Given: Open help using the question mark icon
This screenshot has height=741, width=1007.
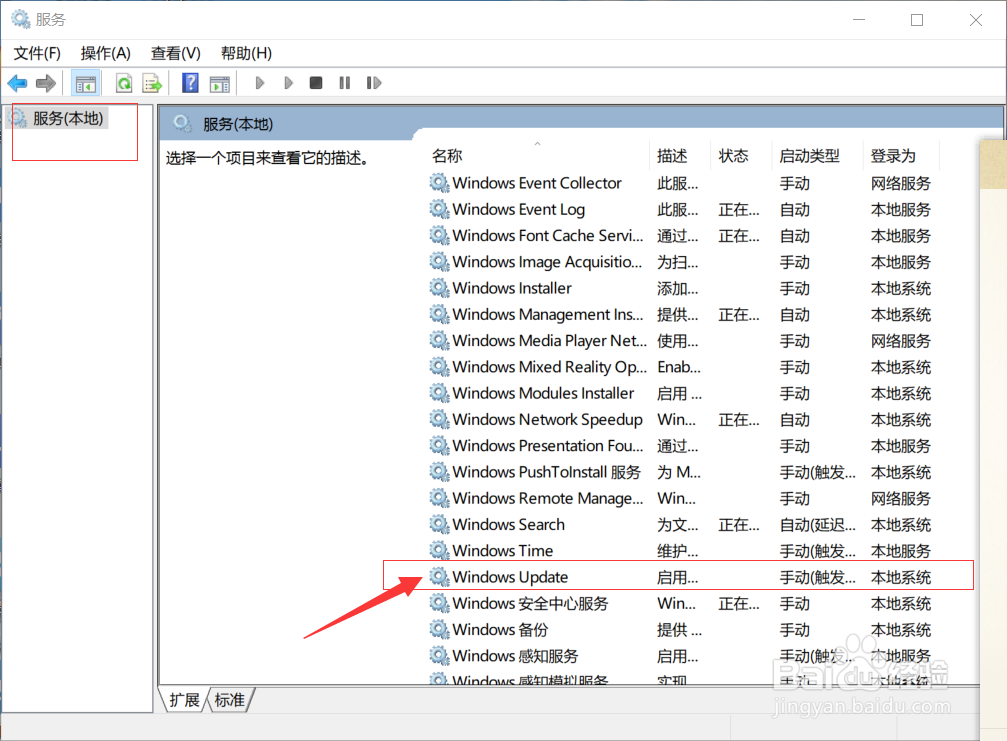Looking at the screenshot, I should (189, 82).
